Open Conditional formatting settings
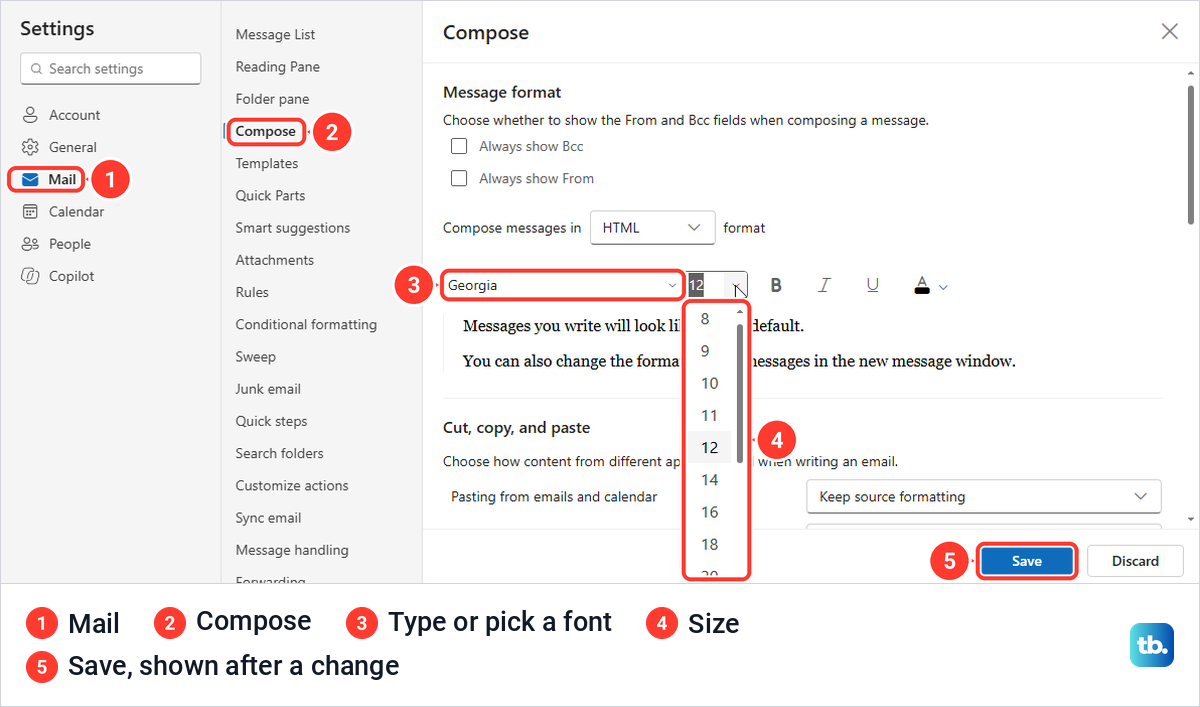Viewport: 1200px width, 707px height. (306, 325)
